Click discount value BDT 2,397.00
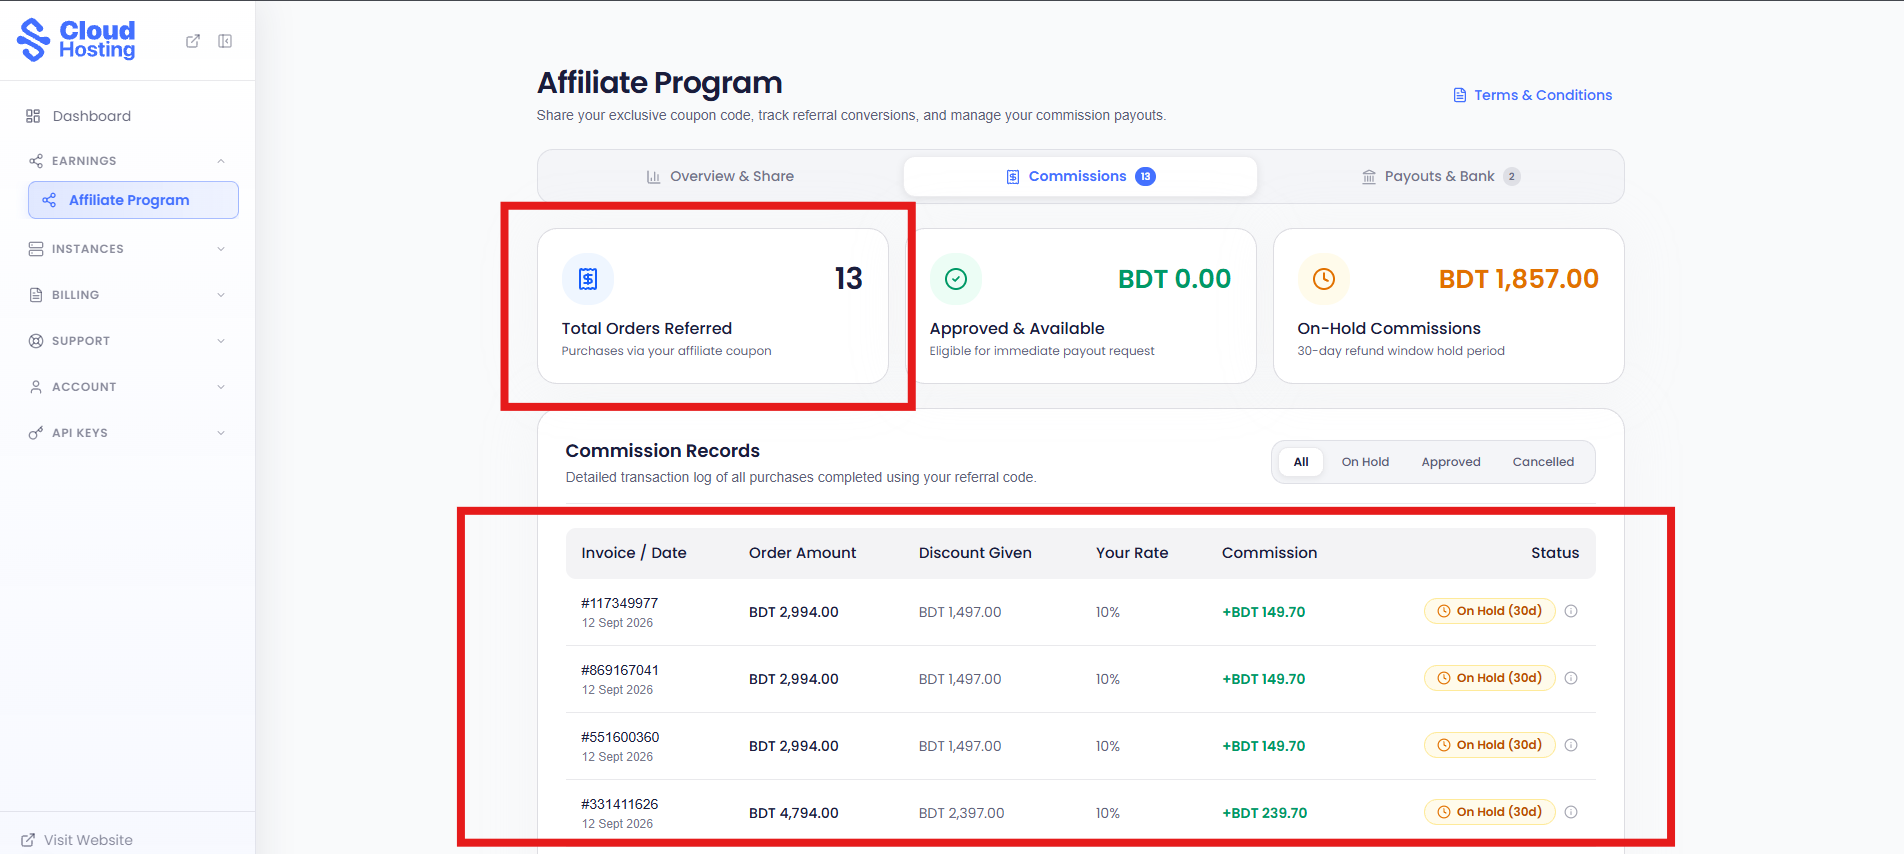 coord(962,813)
